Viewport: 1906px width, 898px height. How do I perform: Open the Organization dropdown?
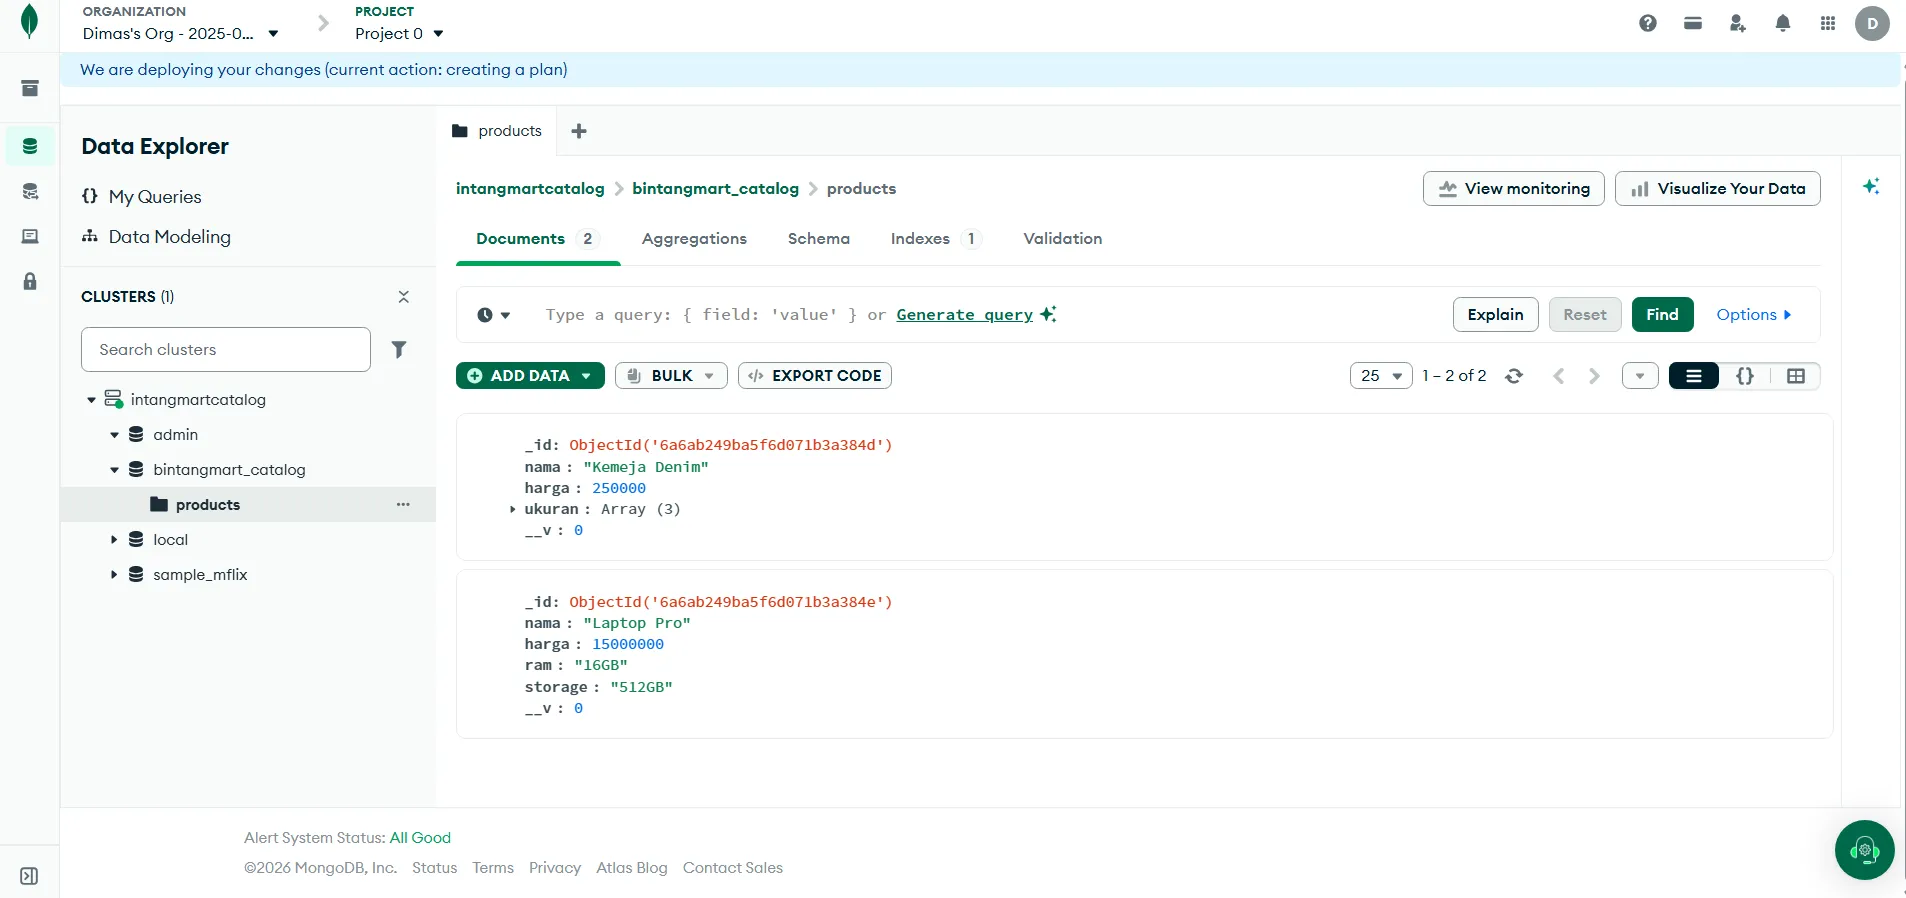(x=181, y=33)
